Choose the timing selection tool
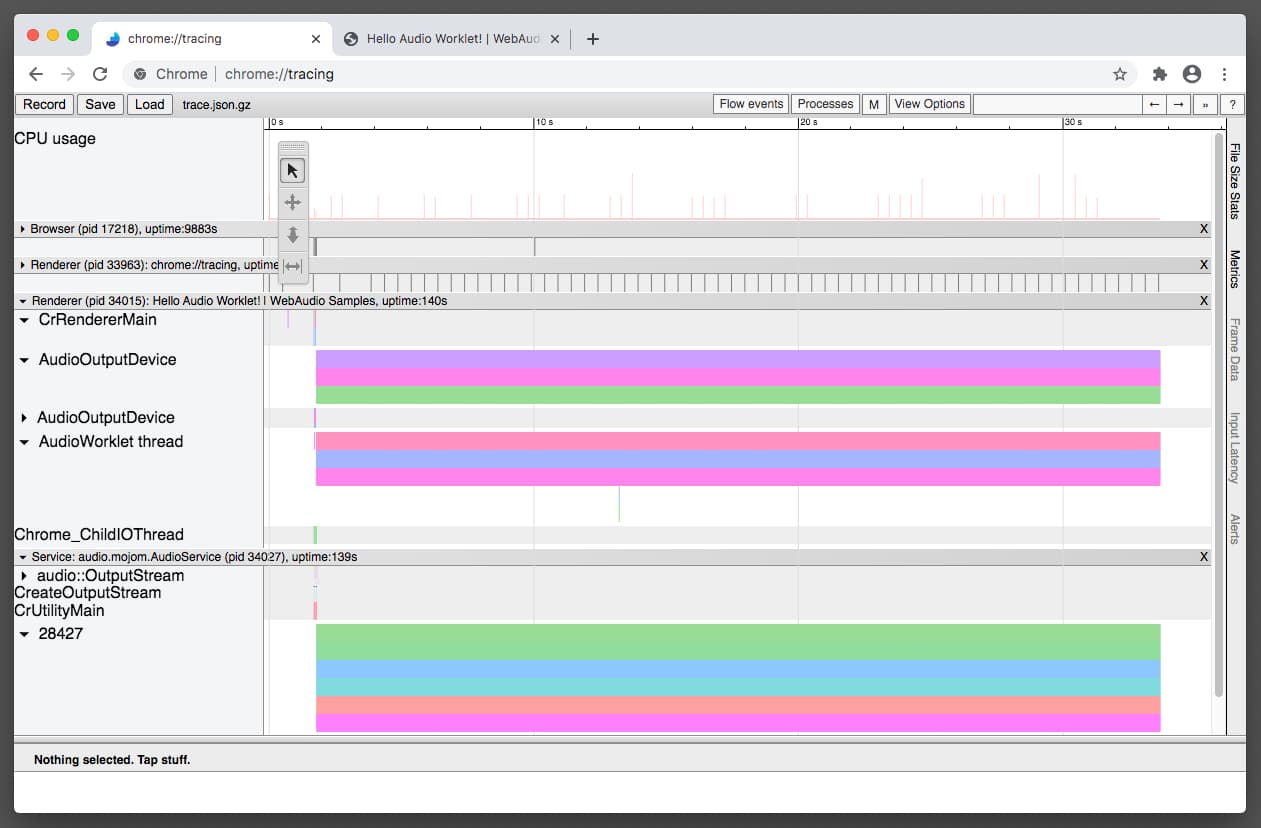 pos(292,266)
